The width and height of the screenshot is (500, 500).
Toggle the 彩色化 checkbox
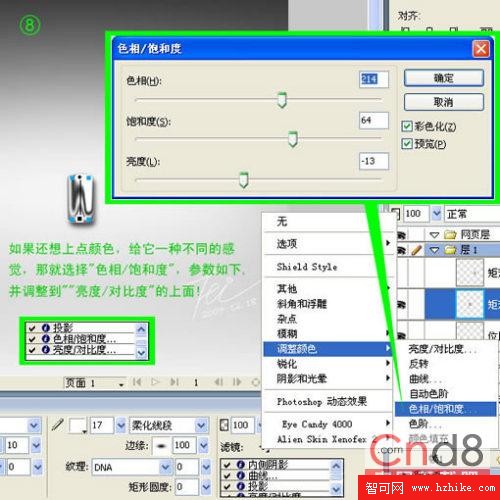[x=407, y=126]
